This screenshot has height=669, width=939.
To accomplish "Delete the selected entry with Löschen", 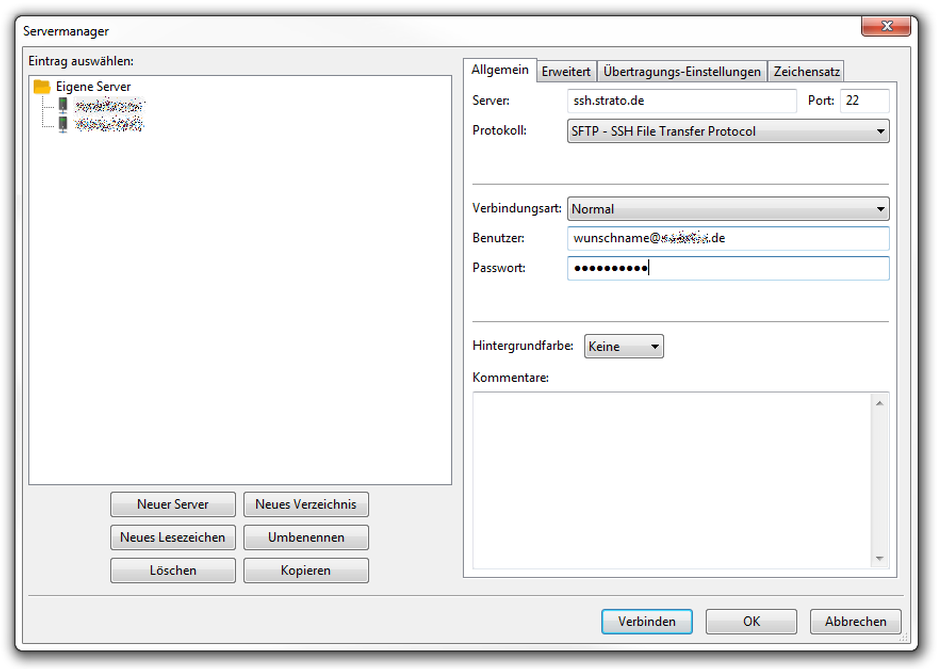I will [x=172, y=570].
